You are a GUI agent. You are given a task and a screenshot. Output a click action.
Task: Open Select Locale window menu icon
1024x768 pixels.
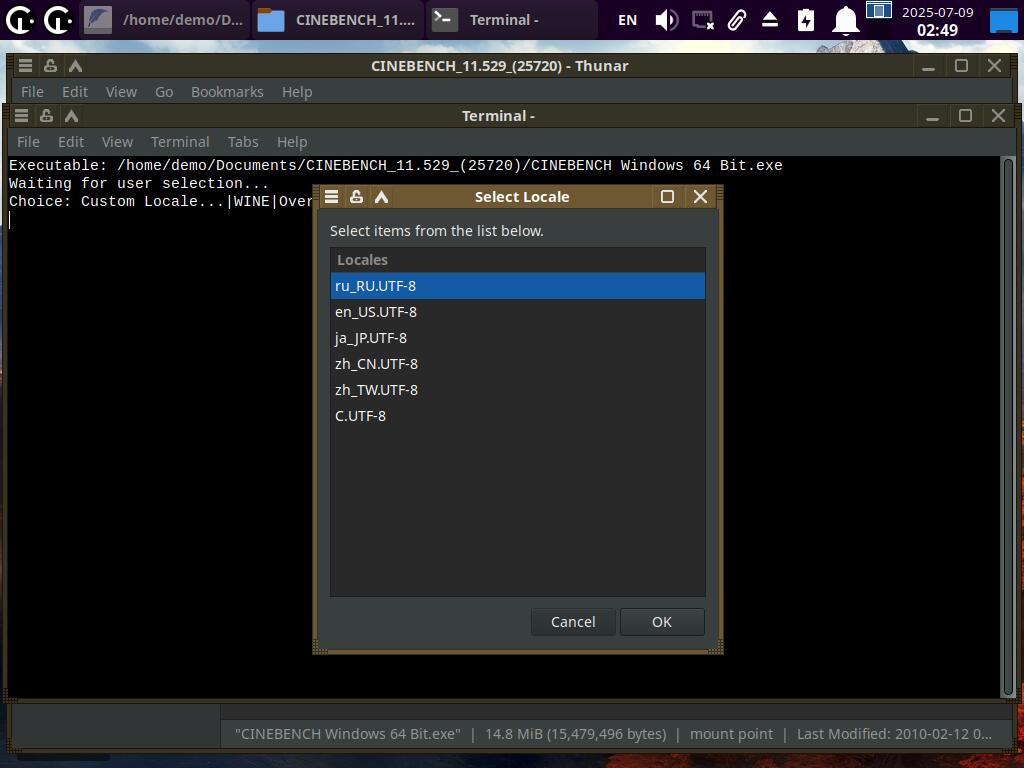pyautogui.click(x=332, y=197)
